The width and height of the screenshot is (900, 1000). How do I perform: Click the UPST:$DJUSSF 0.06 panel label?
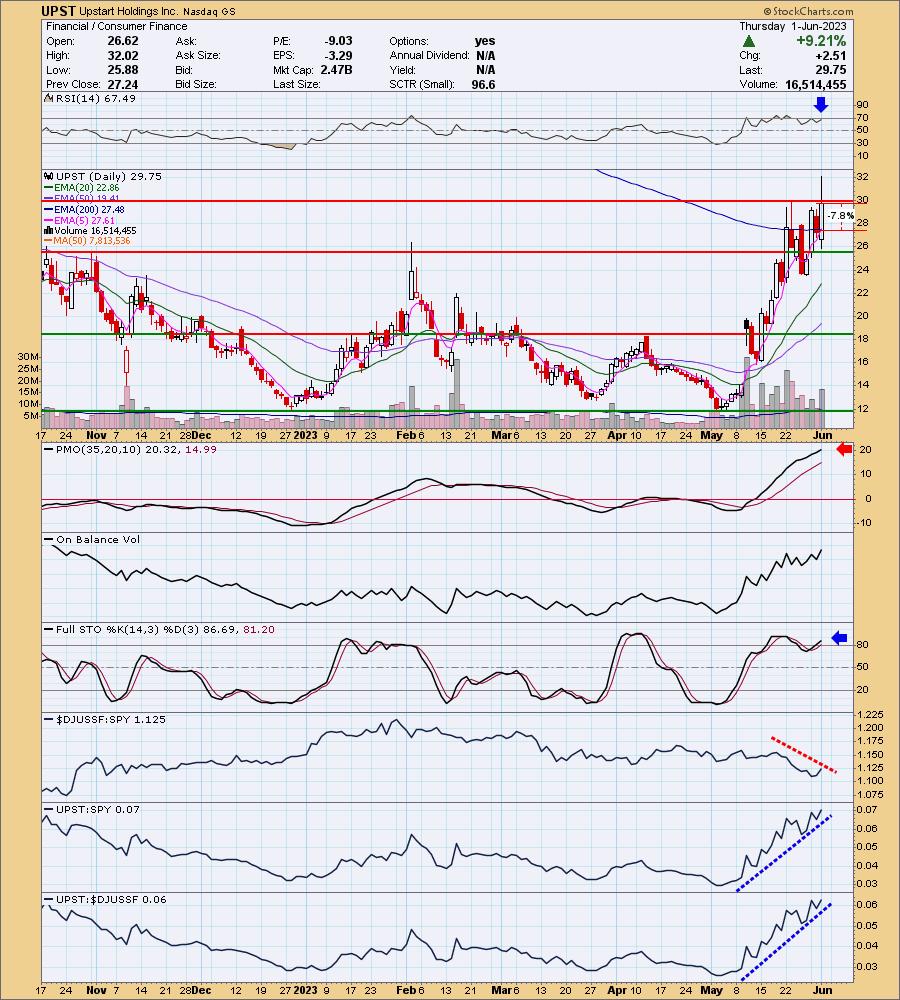point(111,899)
